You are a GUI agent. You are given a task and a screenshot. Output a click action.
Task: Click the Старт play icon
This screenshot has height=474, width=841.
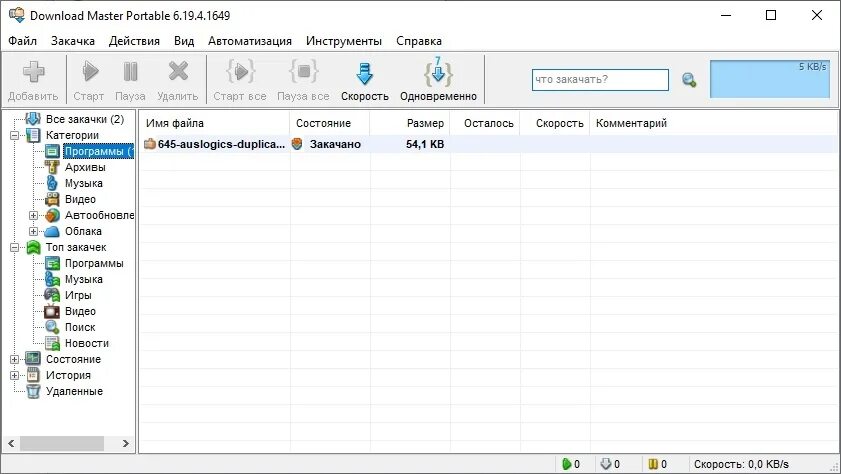click(90, 71)
